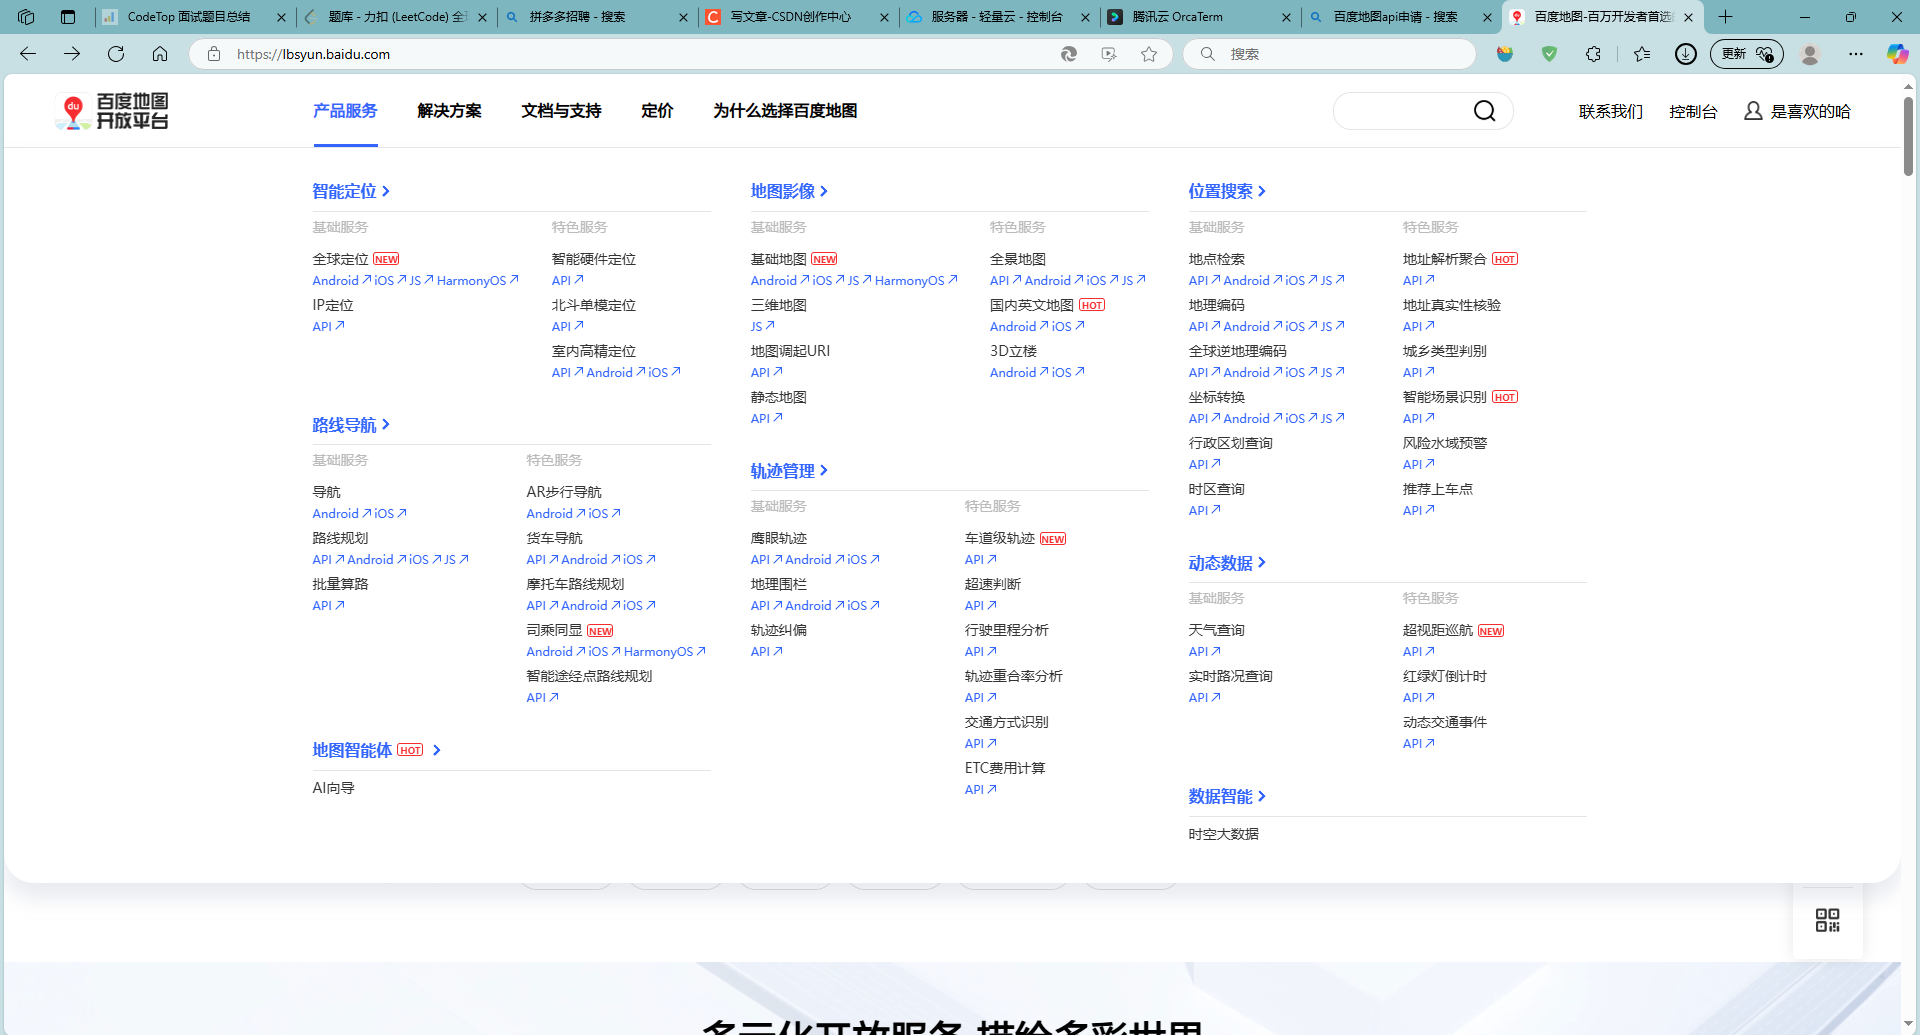1920x1035 pixels.
Task: Open the downloads icon in toolbar
Action: pos(1686,54)
